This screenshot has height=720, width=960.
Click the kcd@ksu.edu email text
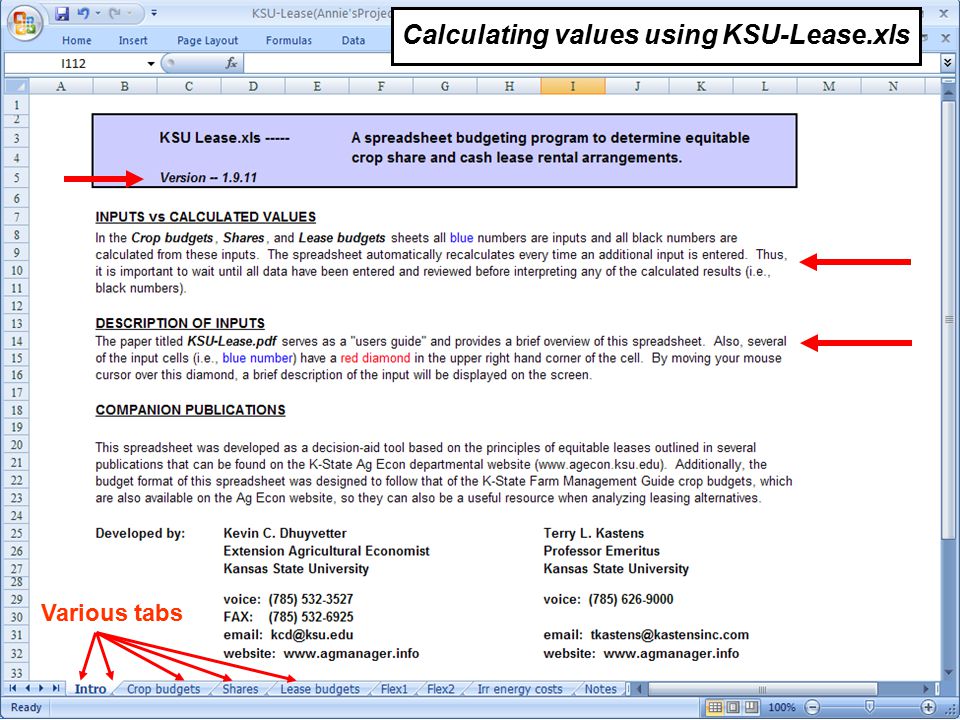coord(312,635)
